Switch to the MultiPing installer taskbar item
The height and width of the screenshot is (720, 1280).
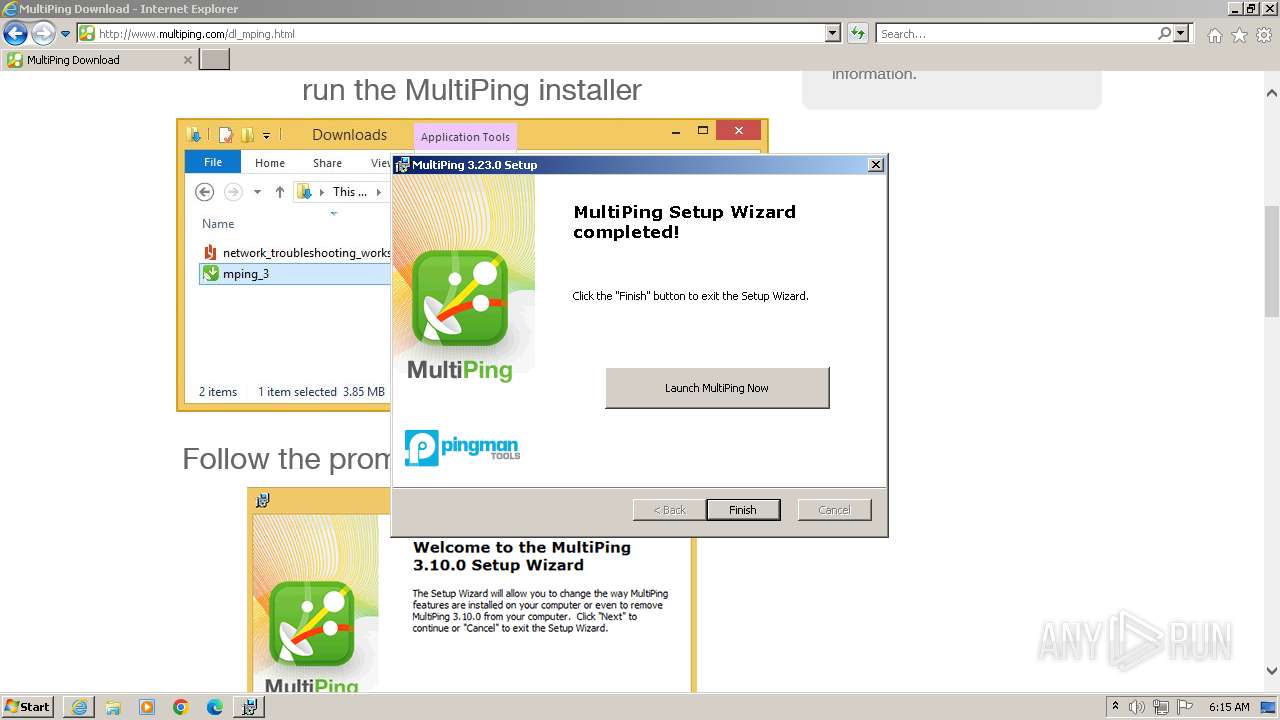(249, 707)
